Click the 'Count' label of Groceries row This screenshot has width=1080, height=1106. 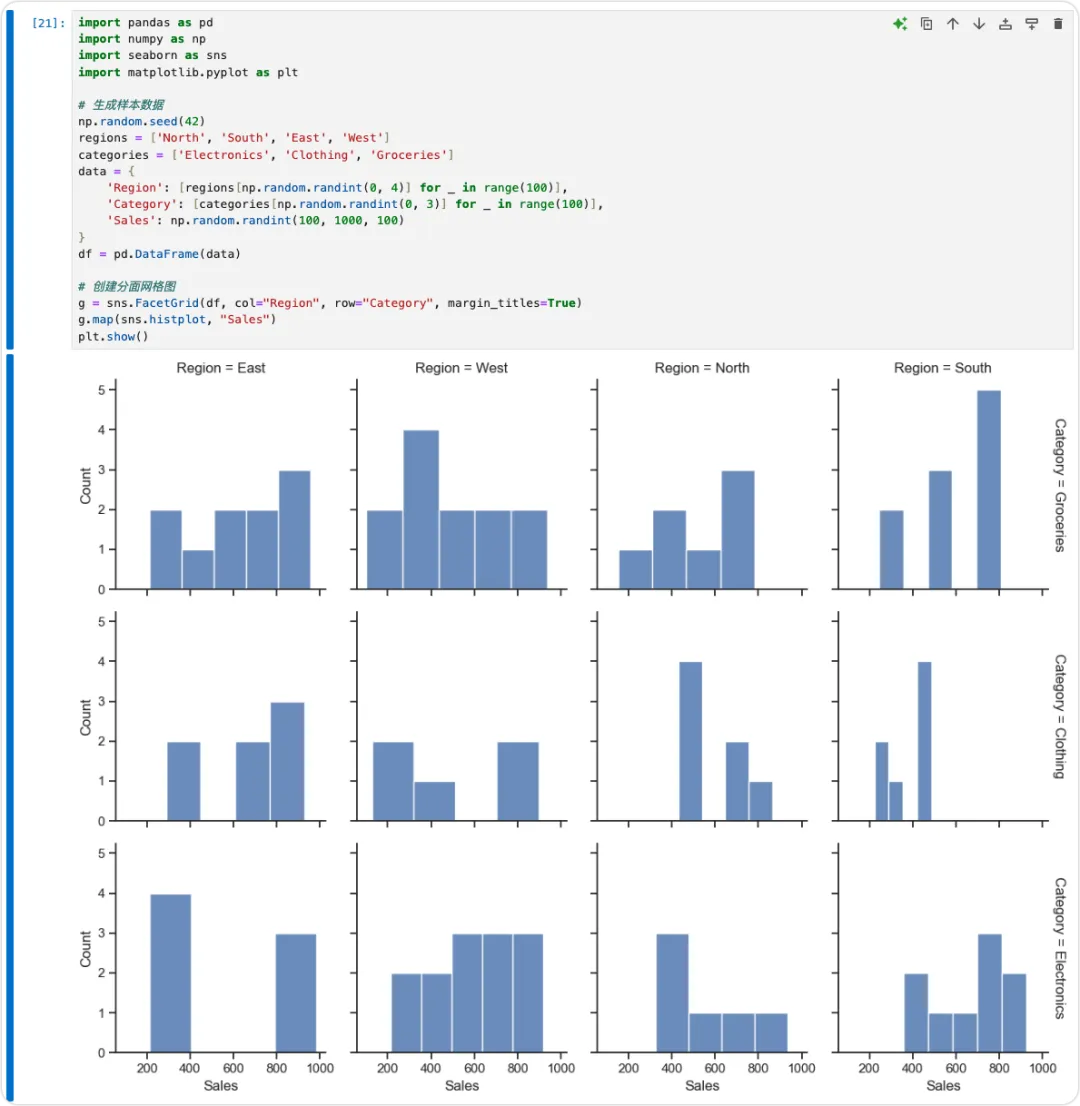point(85,485)
